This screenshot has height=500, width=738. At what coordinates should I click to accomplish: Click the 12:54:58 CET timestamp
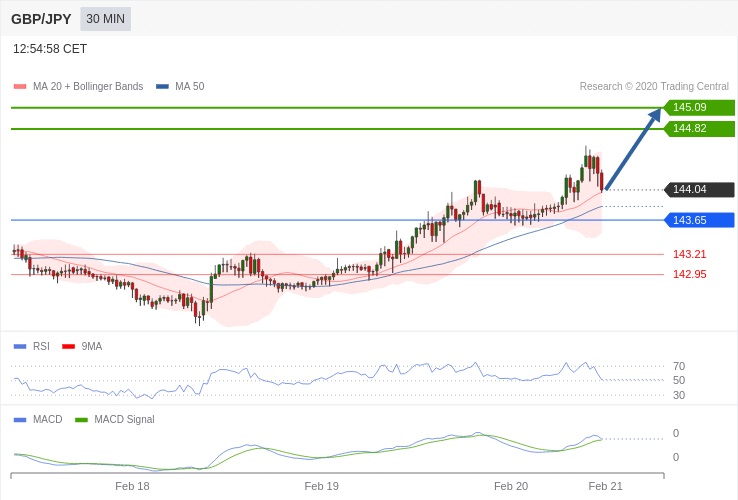50,49
